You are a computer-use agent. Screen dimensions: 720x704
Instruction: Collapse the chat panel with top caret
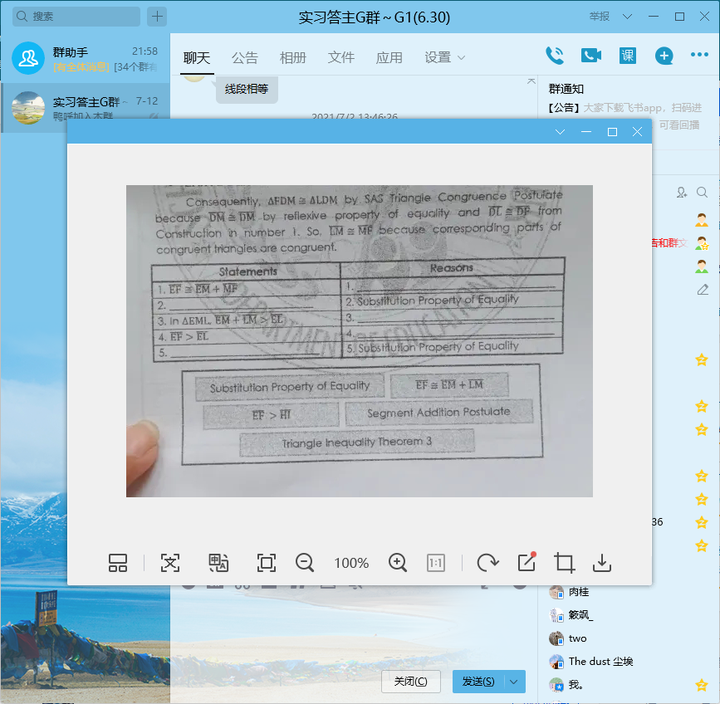click(531, 81)
